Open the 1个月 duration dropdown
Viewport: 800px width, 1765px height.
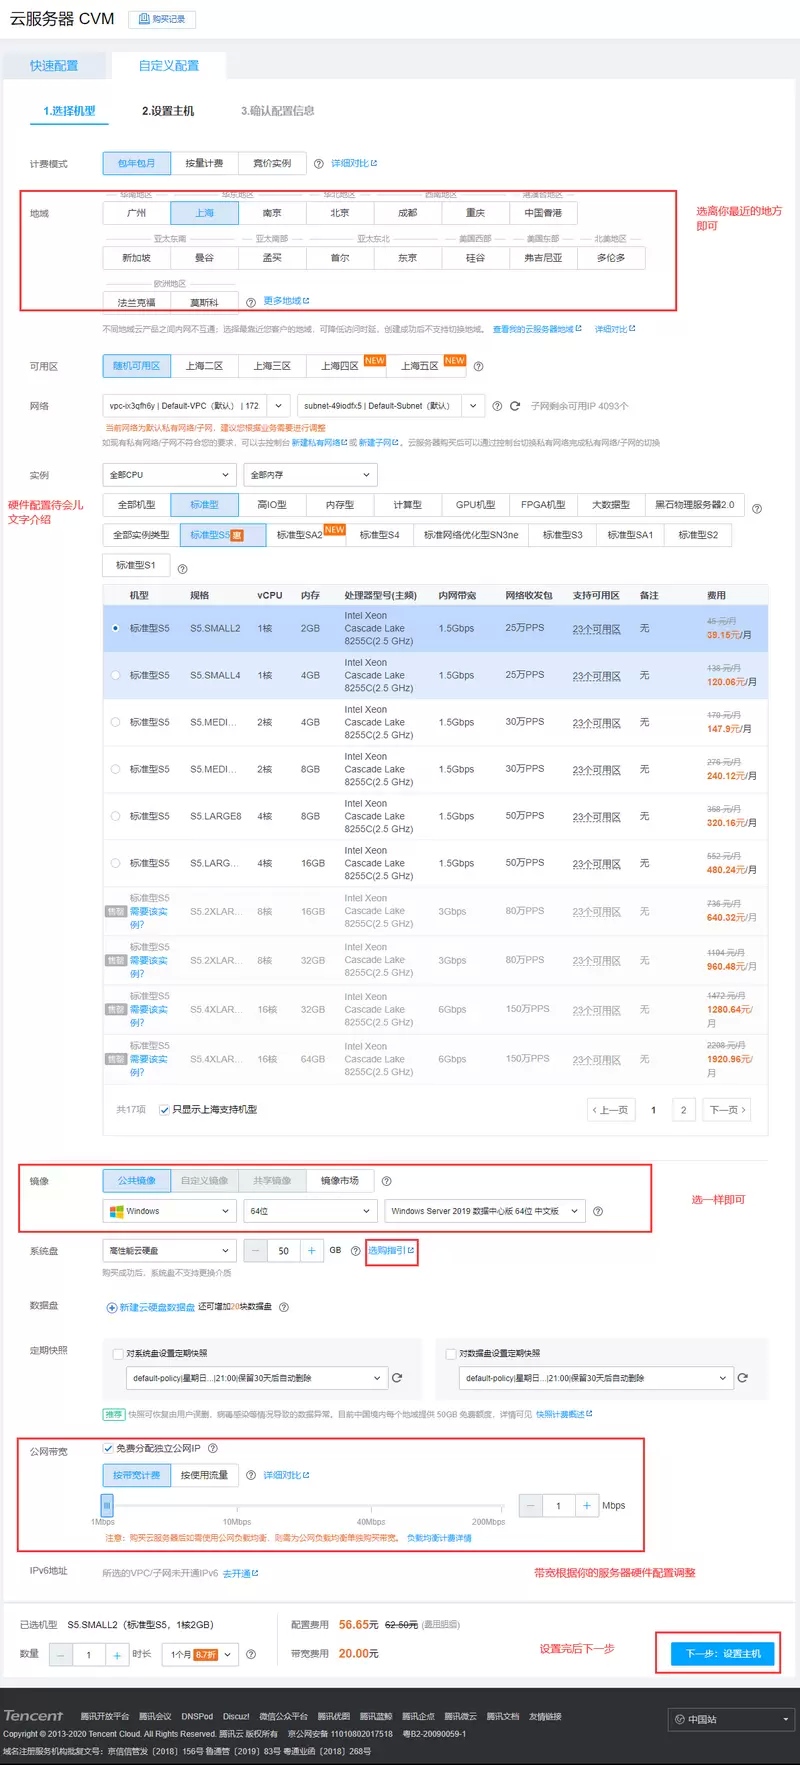pyautogui.click(x=202, y=1655)
